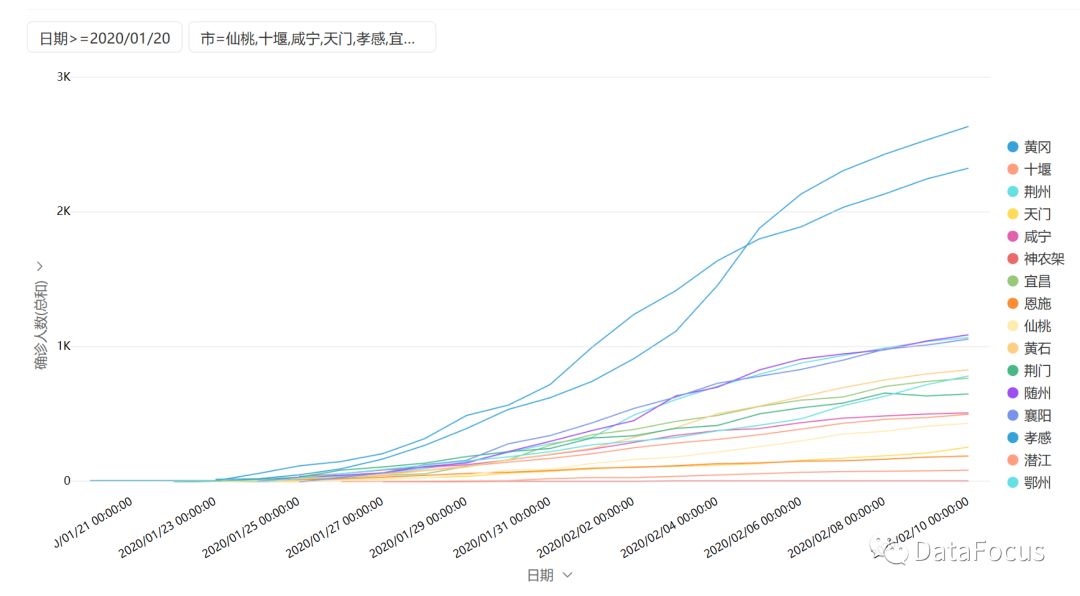Viewport: 1080px width, 596px height.
Task: Expand the 日期 x-axis dropdown chevron
Action: coord(568,575)
